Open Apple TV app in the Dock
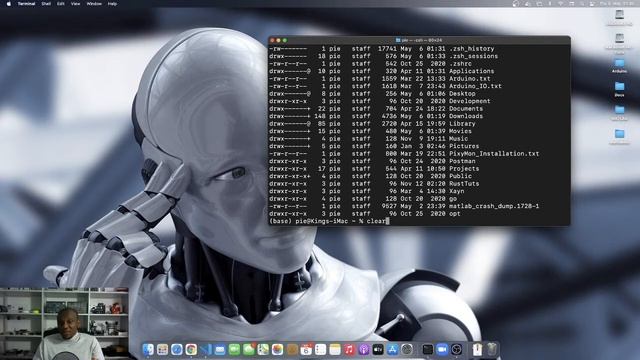 tap(378, 349)
